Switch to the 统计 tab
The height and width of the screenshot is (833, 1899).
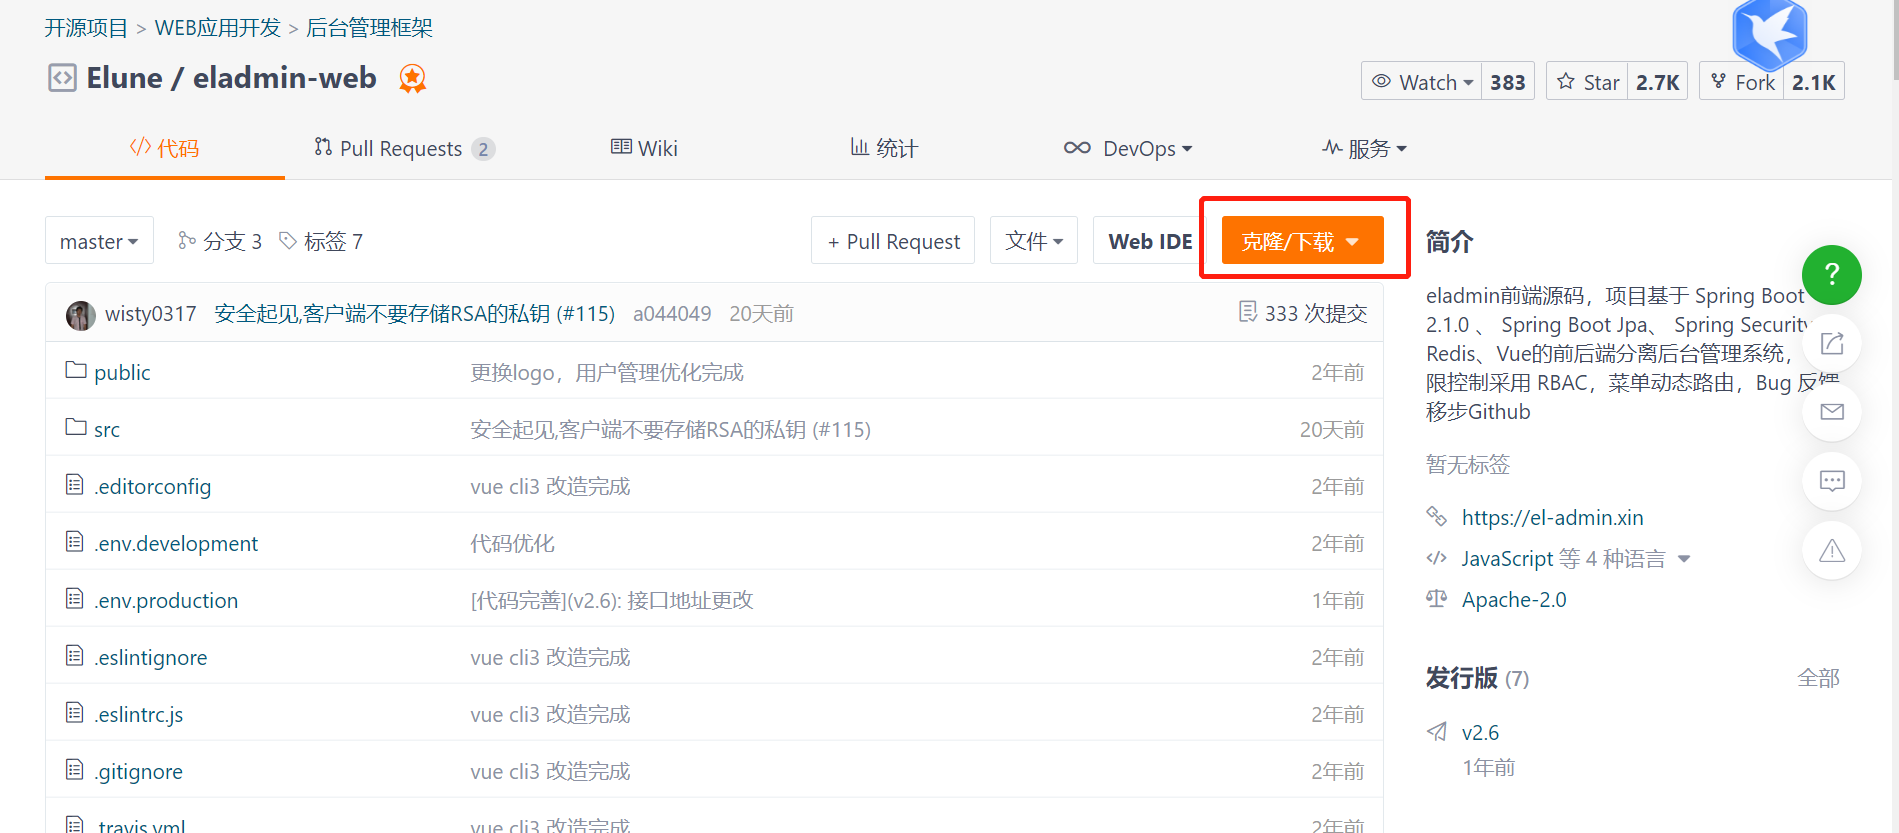pyautogui.click(x=884, y=148)
